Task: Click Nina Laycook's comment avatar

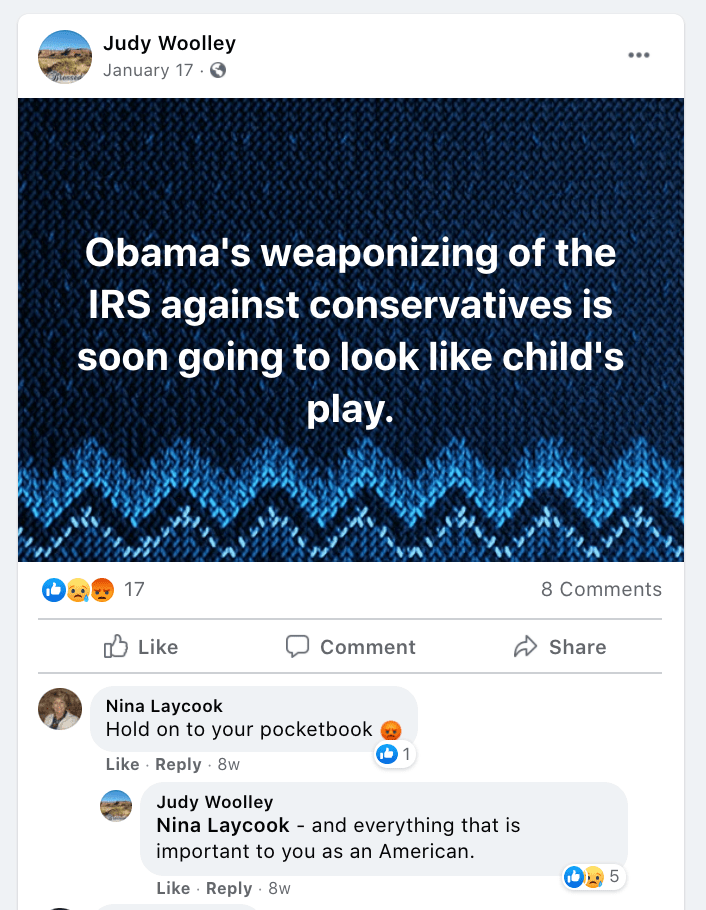Action: [x=60, y=709]
